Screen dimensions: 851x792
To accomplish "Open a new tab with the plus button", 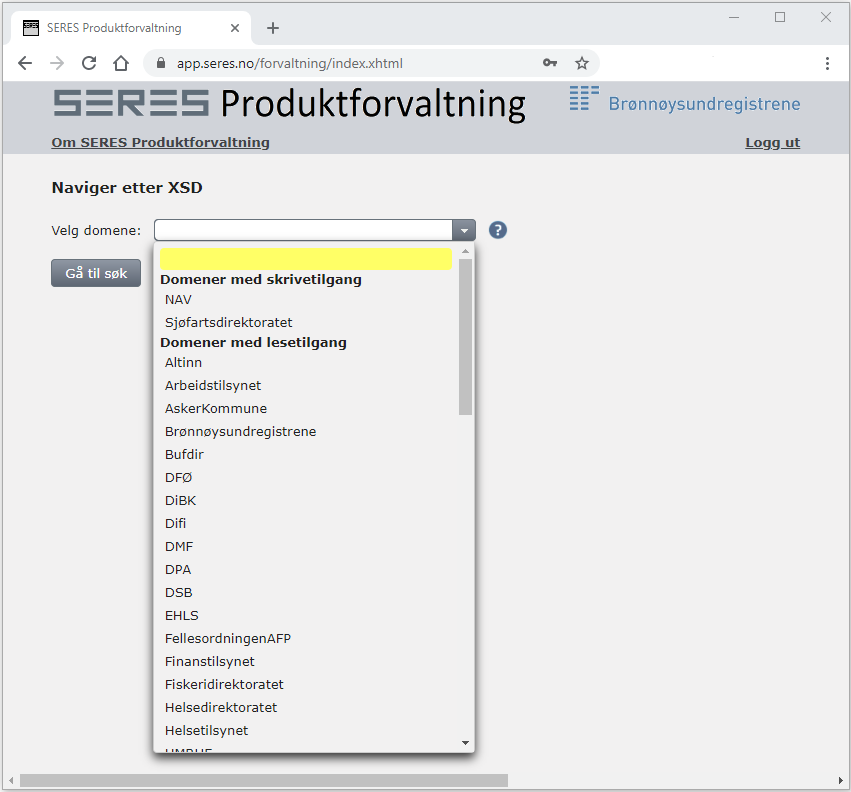I will click(x=273, y=28).
